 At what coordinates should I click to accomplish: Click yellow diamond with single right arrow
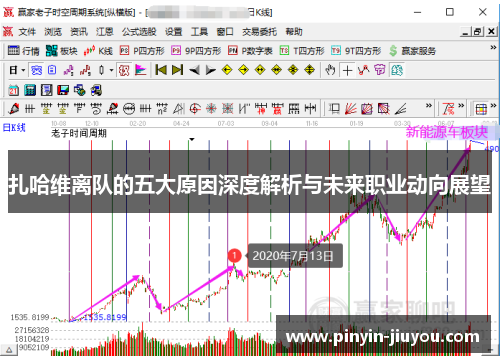244,70
